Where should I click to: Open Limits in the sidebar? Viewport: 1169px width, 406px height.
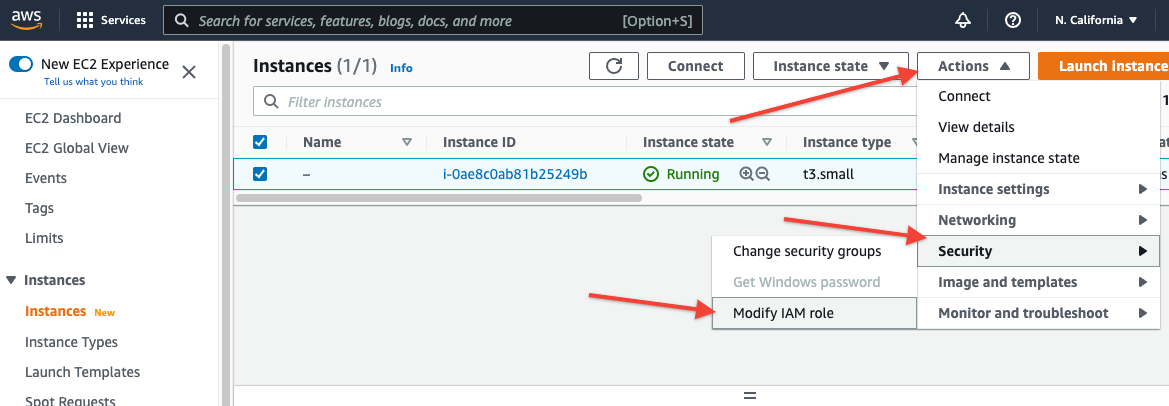pyautogui.click(x=44, y=238)
